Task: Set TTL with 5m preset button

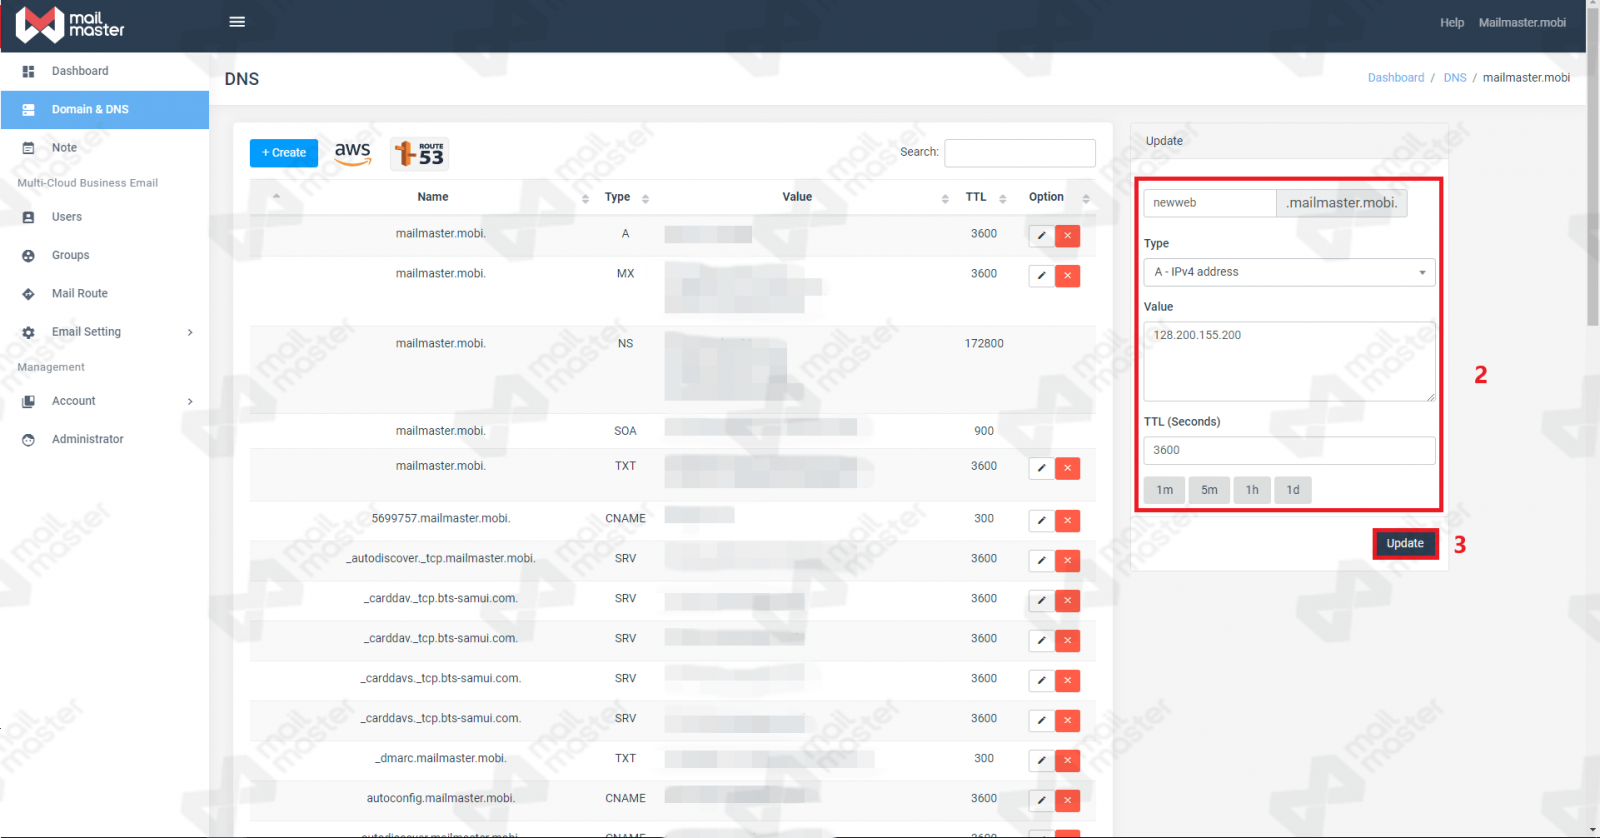Action: 1209,490
